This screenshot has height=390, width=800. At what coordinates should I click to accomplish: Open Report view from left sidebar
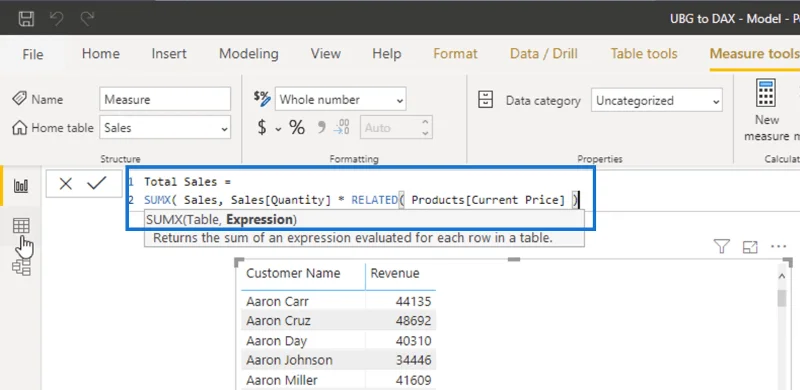tap(21, 186)
